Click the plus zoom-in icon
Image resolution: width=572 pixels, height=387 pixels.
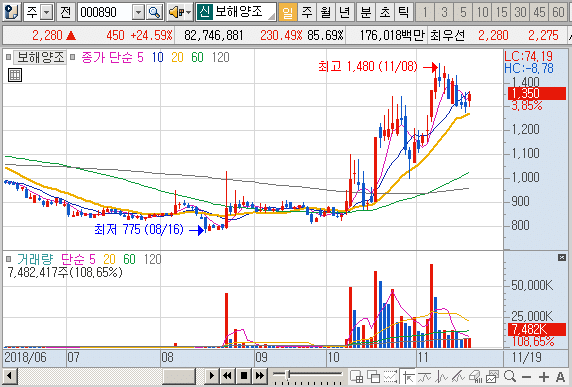[x=544, y=376]
